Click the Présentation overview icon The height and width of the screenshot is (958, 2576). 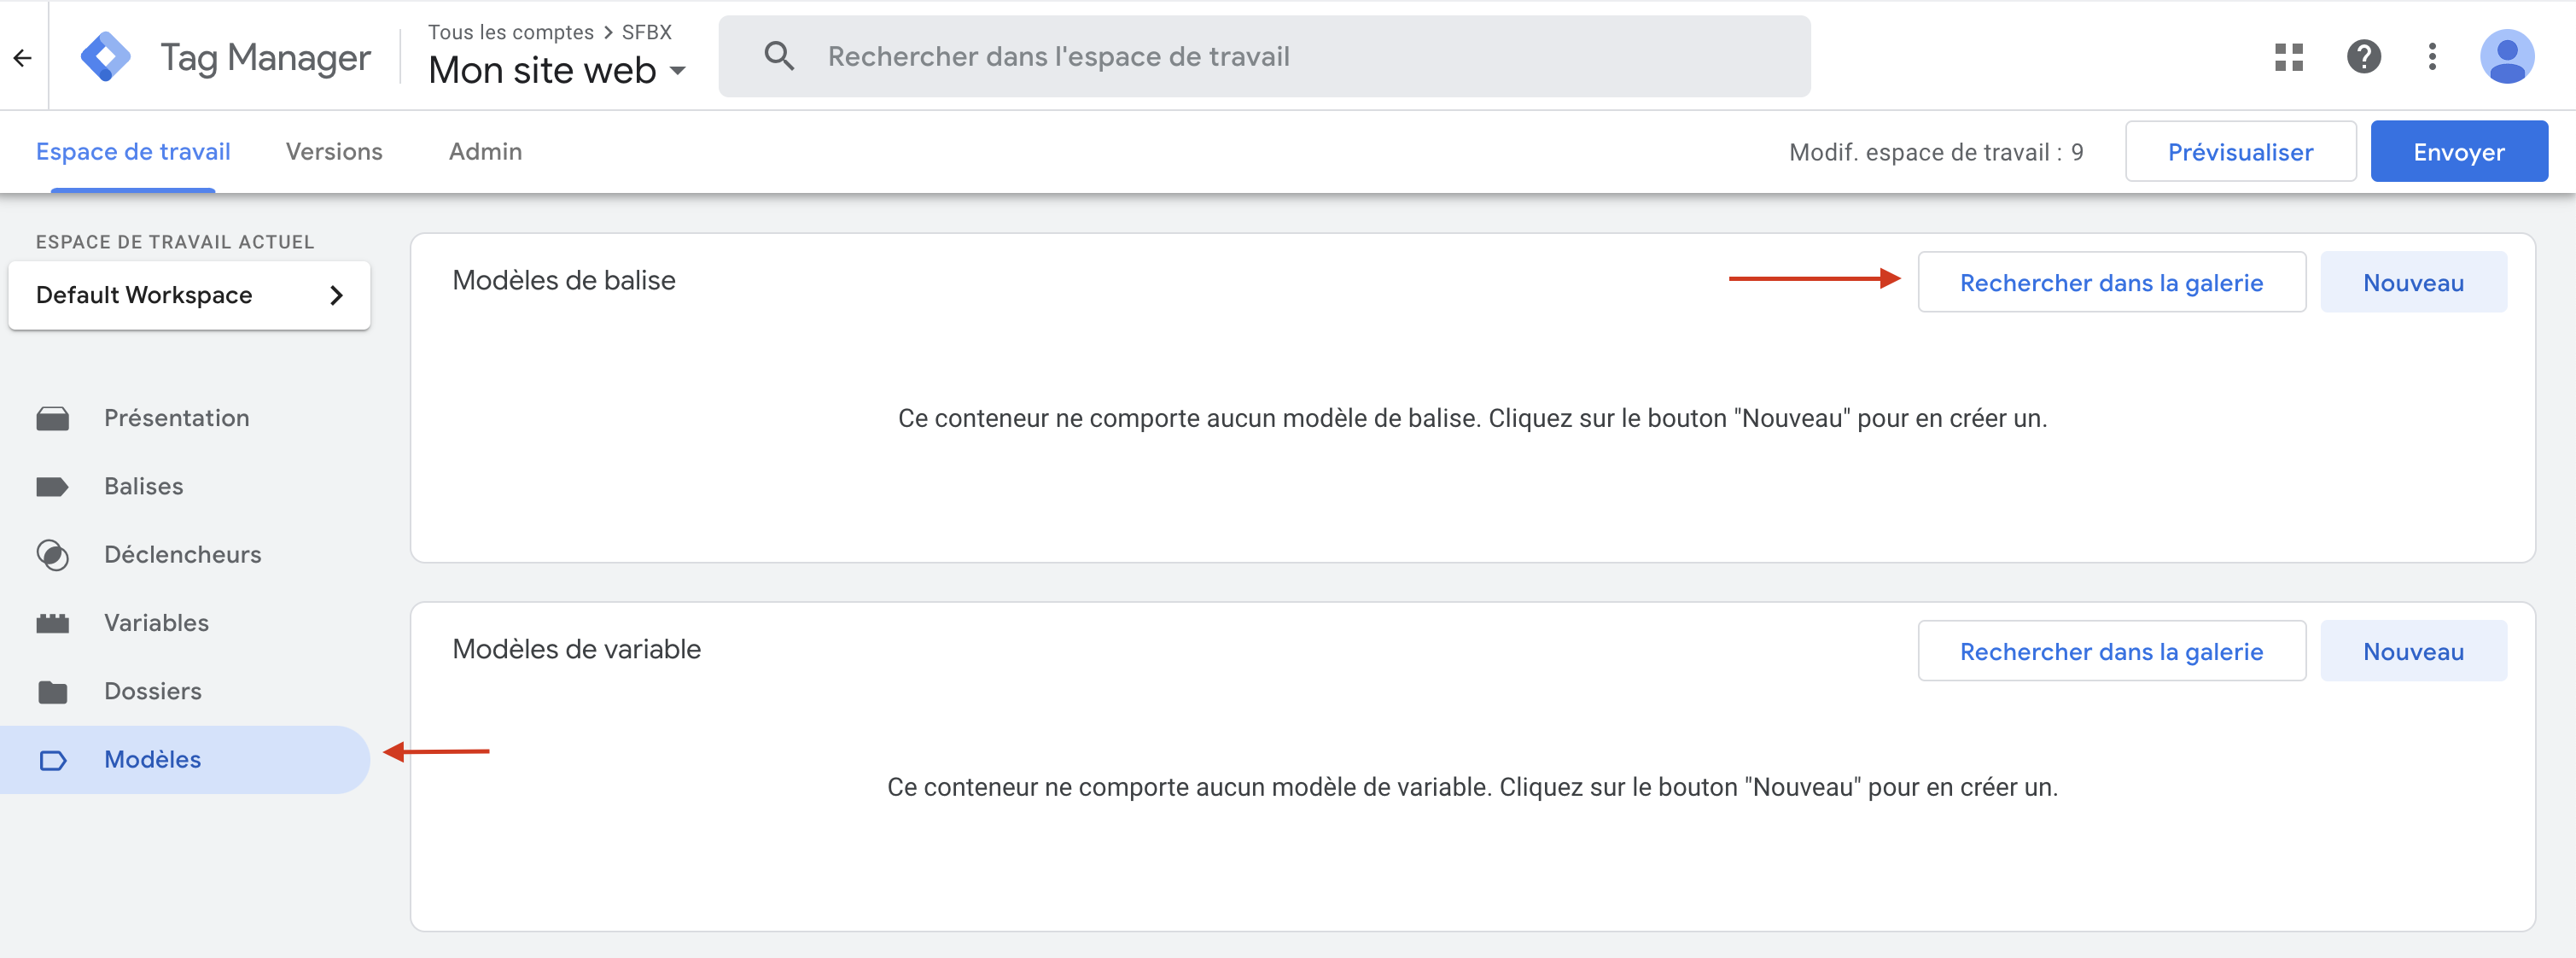53,418
